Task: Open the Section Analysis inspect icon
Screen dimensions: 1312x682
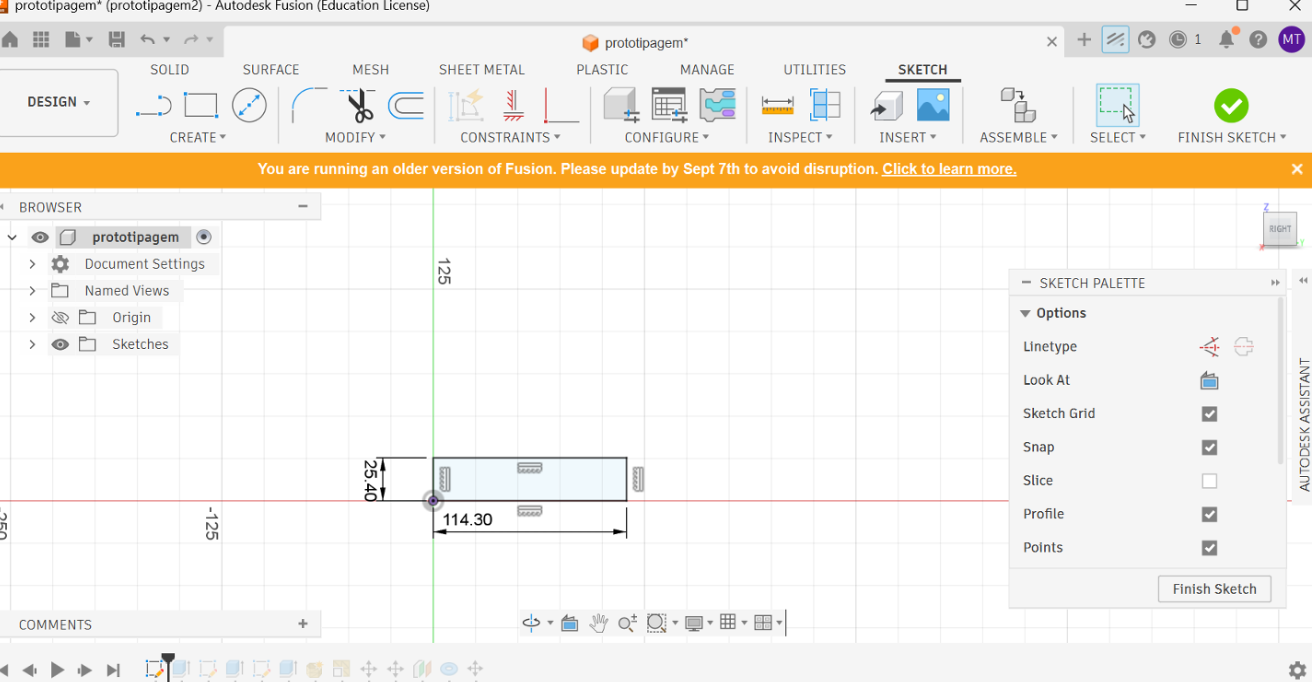Action: click(x=825, y=105)
